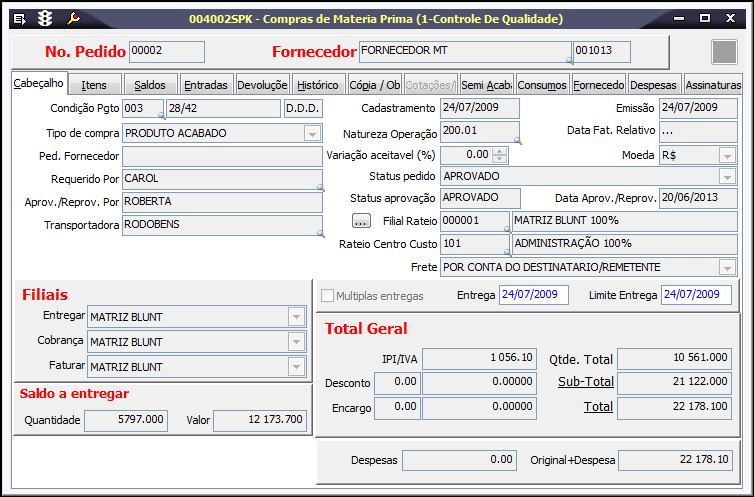Click the Ped. Fornecedor empty field
The image size is (754, 497).
(222, 156)
